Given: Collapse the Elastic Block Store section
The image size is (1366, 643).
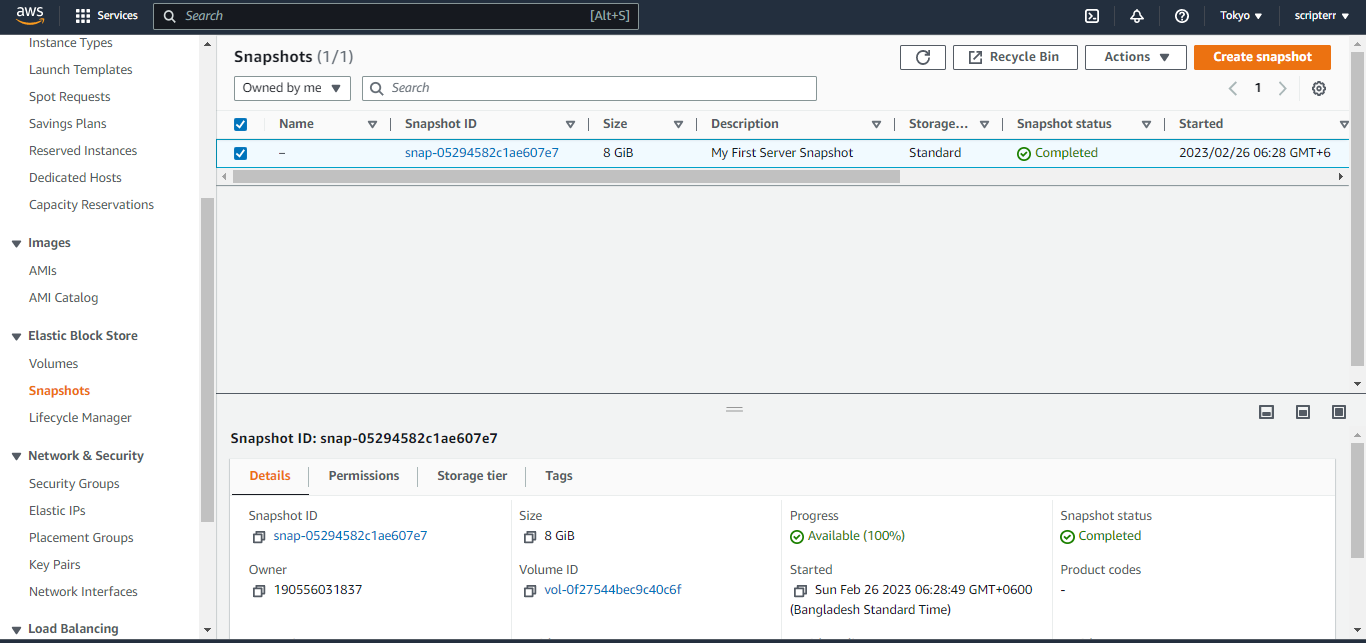Looking at the screenshot, I should [x=16, y=336].
